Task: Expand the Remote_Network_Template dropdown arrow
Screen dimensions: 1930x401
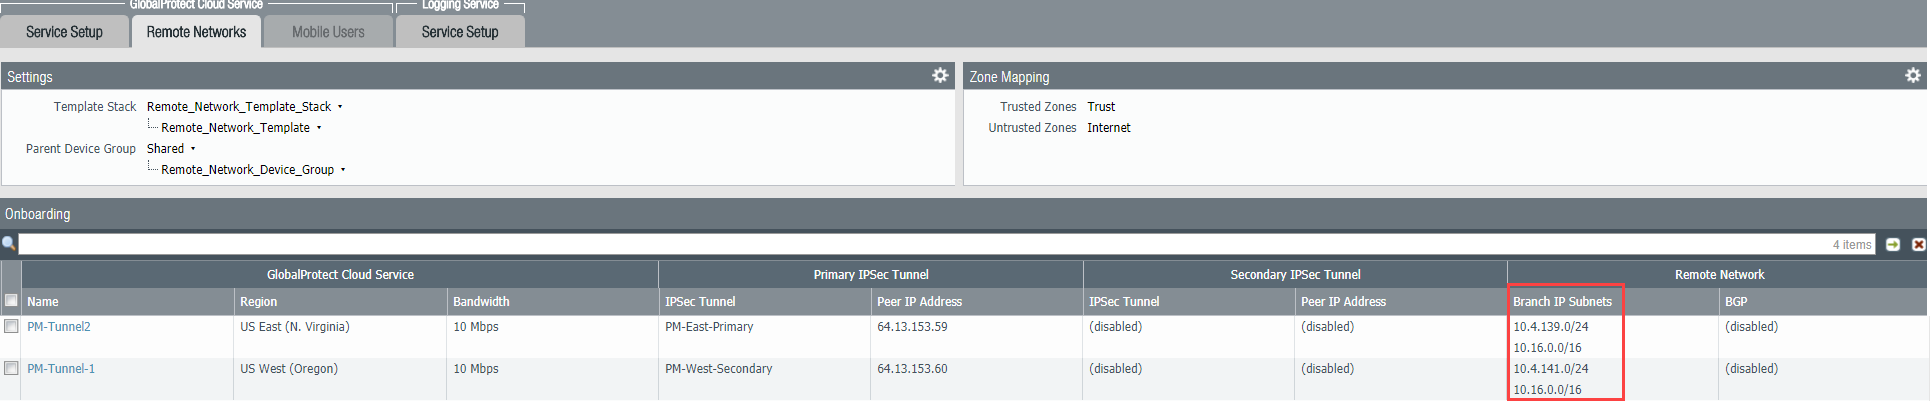Action: pyautogui.click(x=319, y=128)
